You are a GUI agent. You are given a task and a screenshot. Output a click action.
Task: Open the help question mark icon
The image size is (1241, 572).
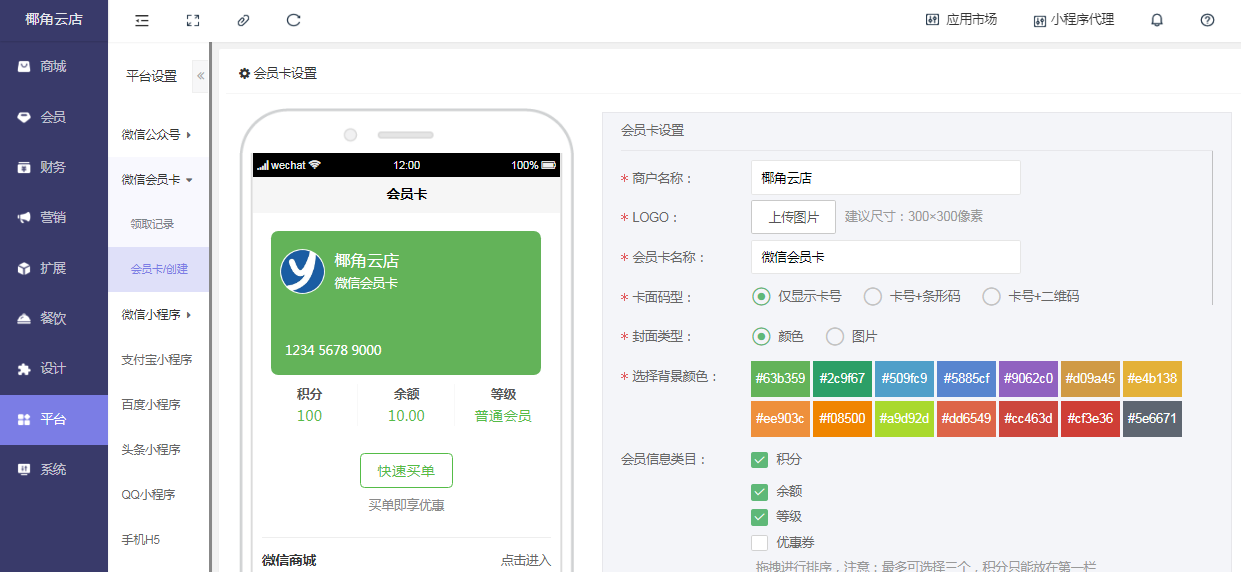[1207, 20]
